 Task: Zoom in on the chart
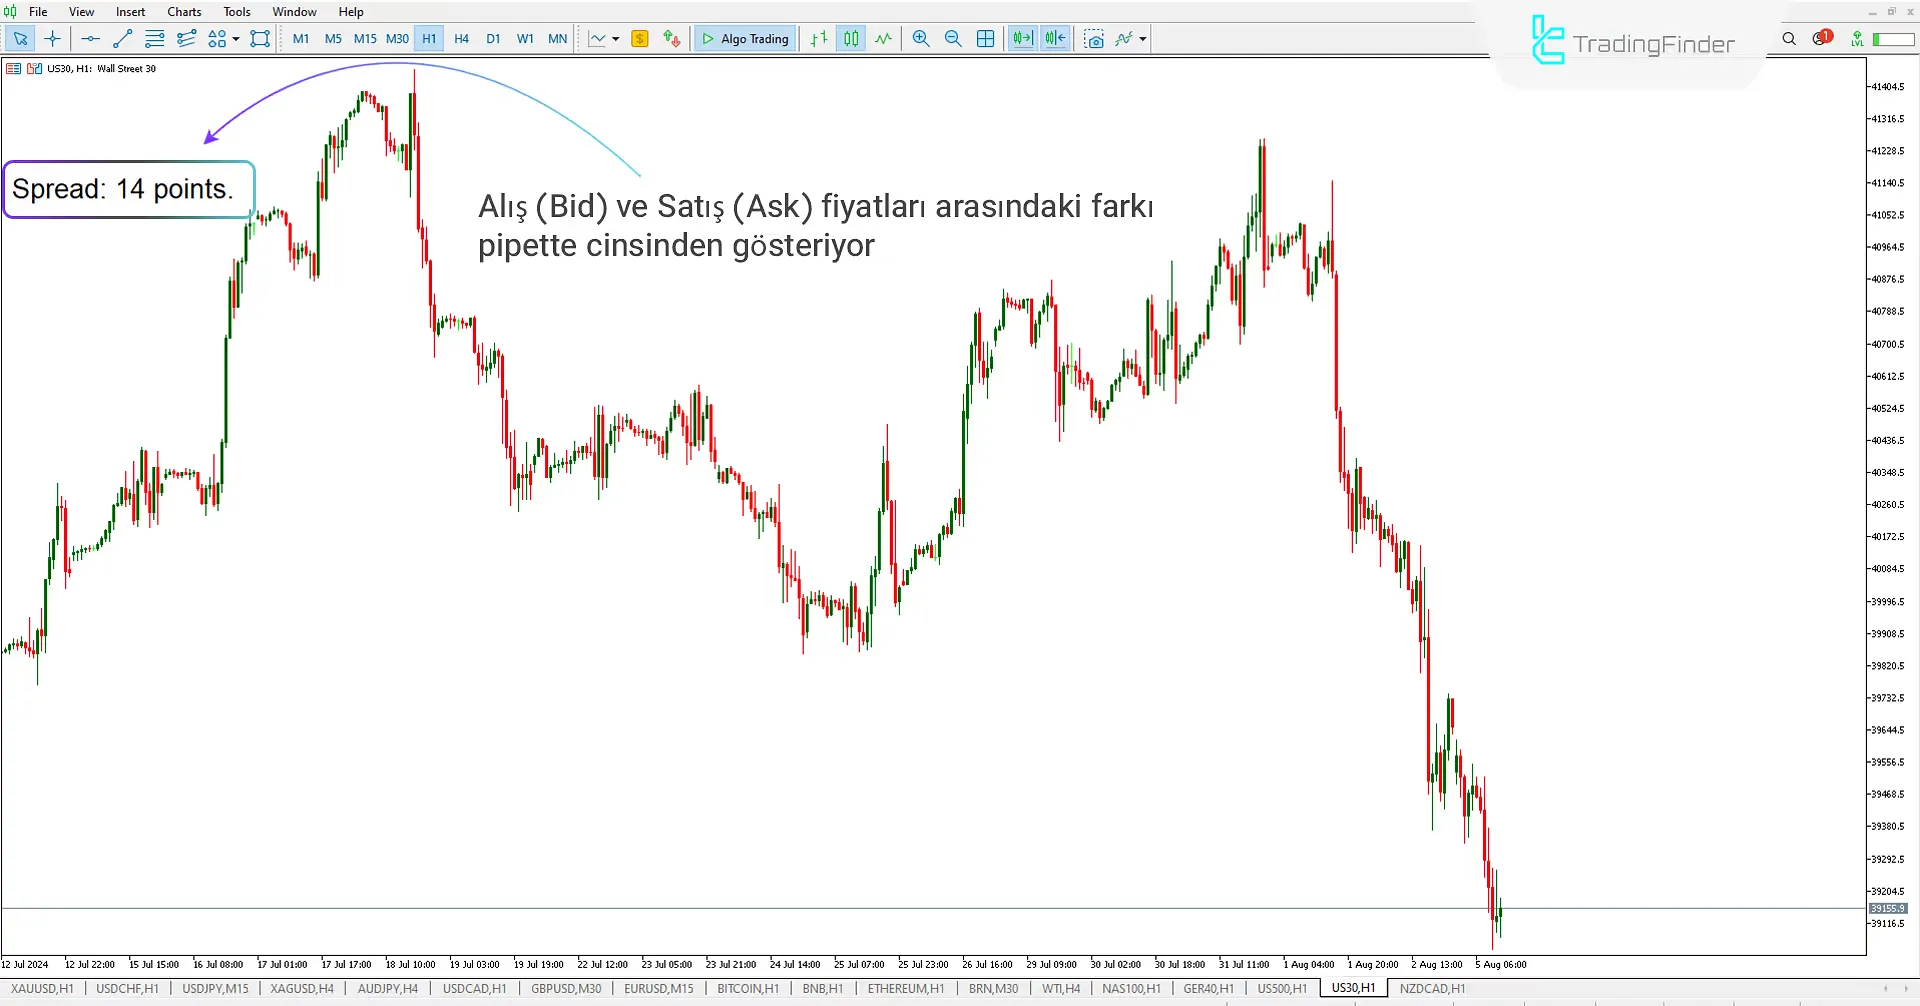[920, 38]
